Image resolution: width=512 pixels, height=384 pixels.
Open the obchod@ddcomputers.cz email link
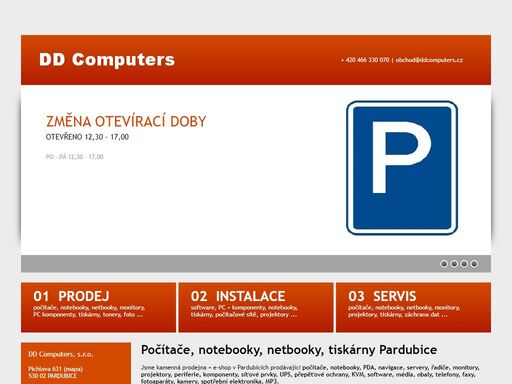(429, 60)
